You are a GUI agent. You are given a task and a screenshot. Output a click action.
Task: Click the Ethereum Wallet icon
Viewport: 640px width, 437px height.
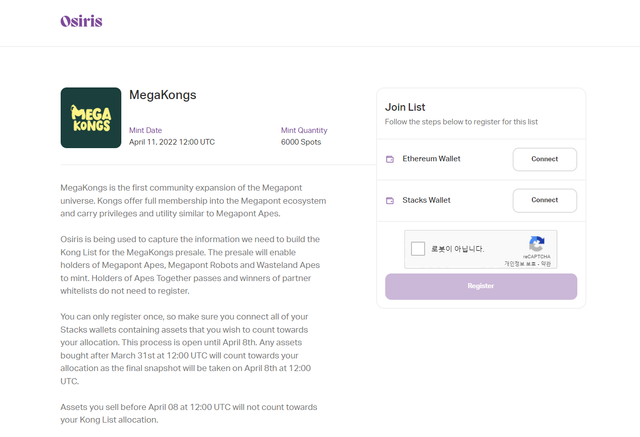tap(390, 159)
